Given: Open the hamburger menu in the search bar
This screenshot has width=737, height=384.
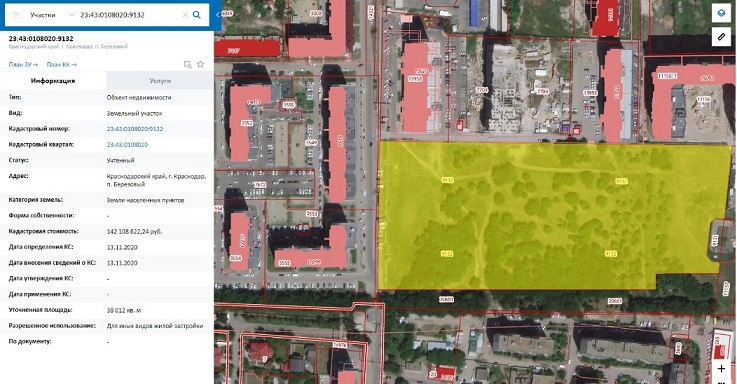Looking at the screenshot, I should tap(16, 15).
